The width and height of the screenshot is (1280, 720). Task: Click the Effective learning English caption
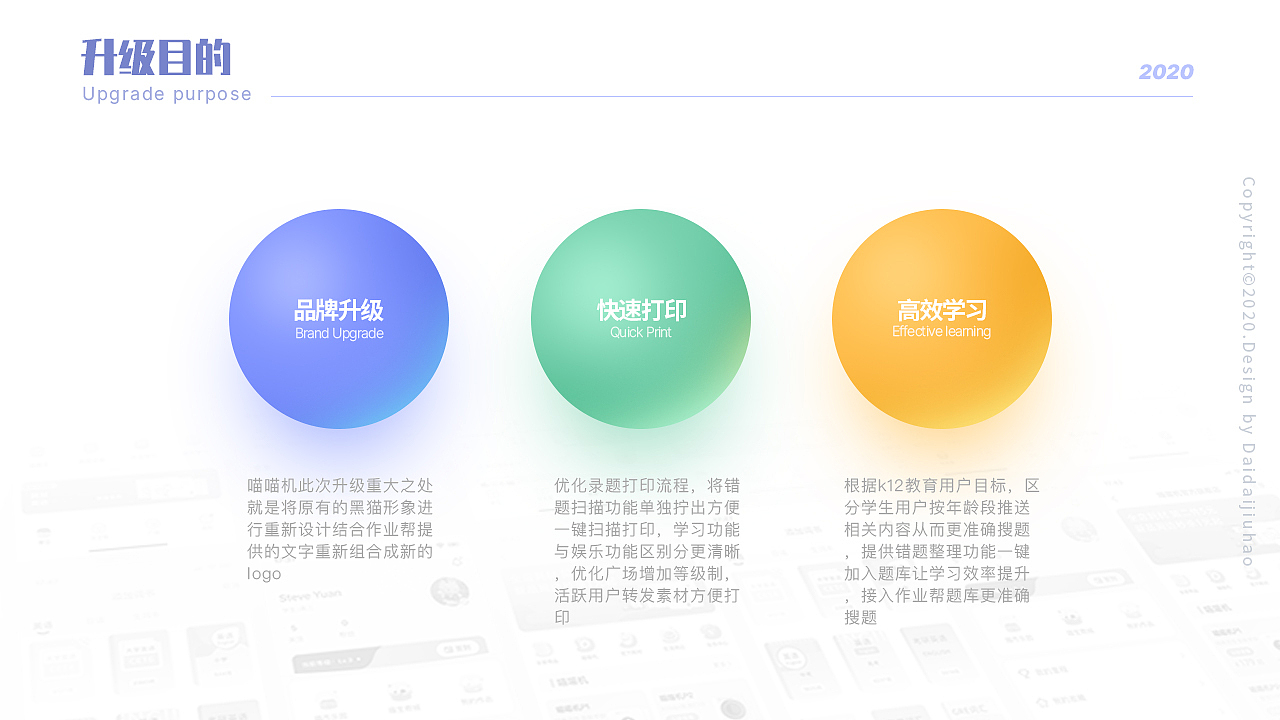(x=941, y=332)
